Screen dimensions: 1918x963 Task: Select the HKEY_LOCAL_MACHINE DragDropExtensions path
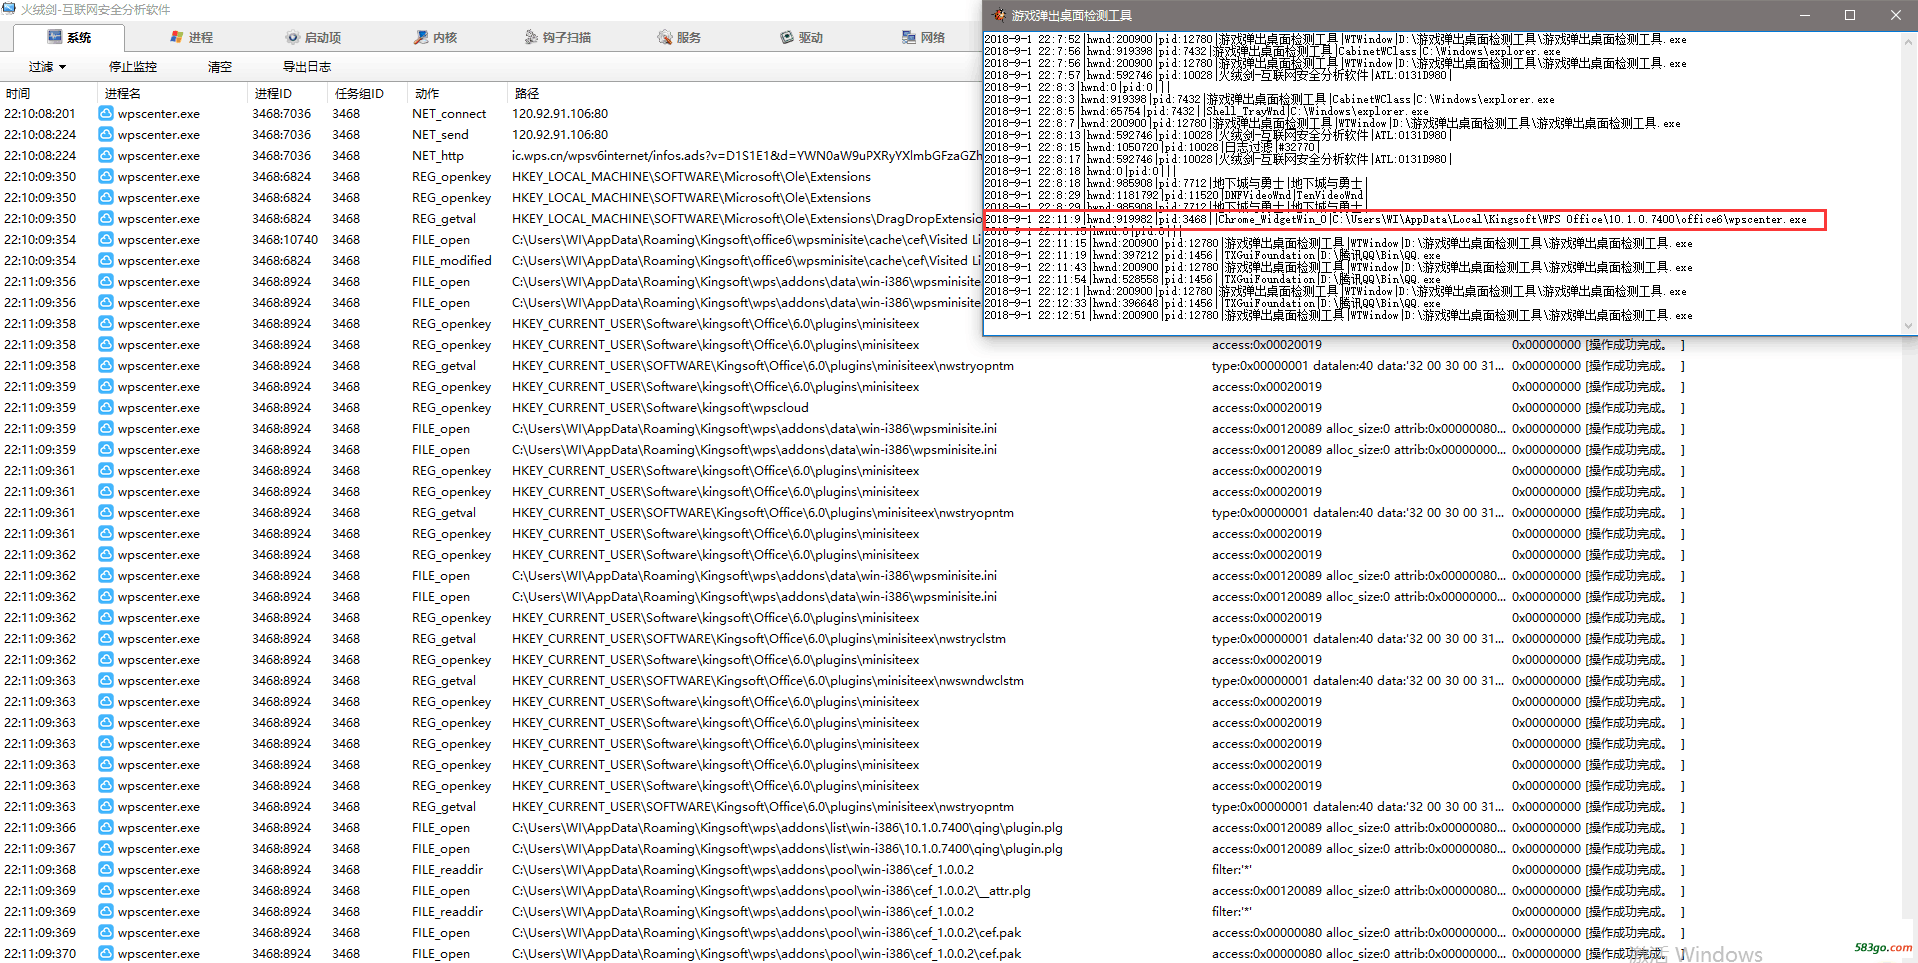point(747,219)
